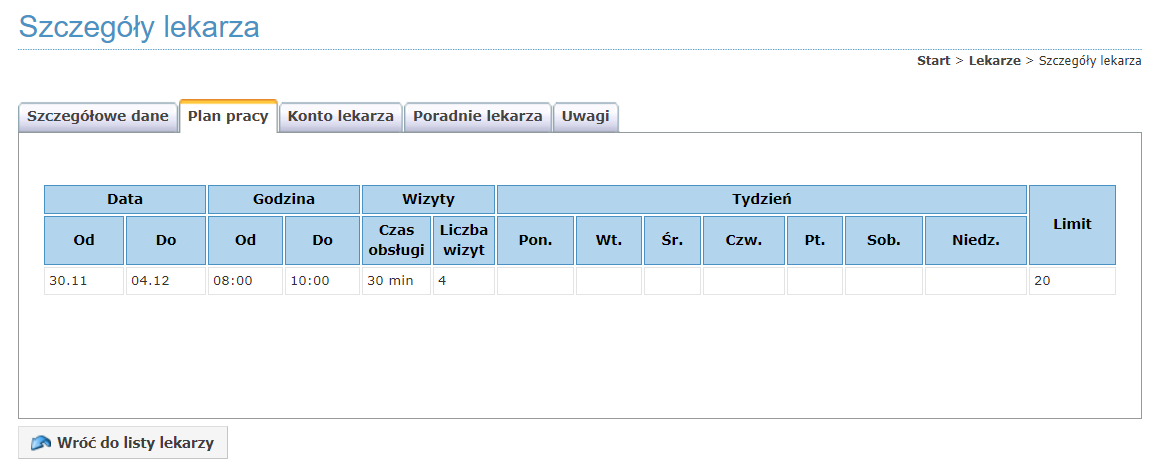Select the 30.11 start date cell
This screenshot has height=468, width=1158.
pyautogui.click(x=84, y=281)
